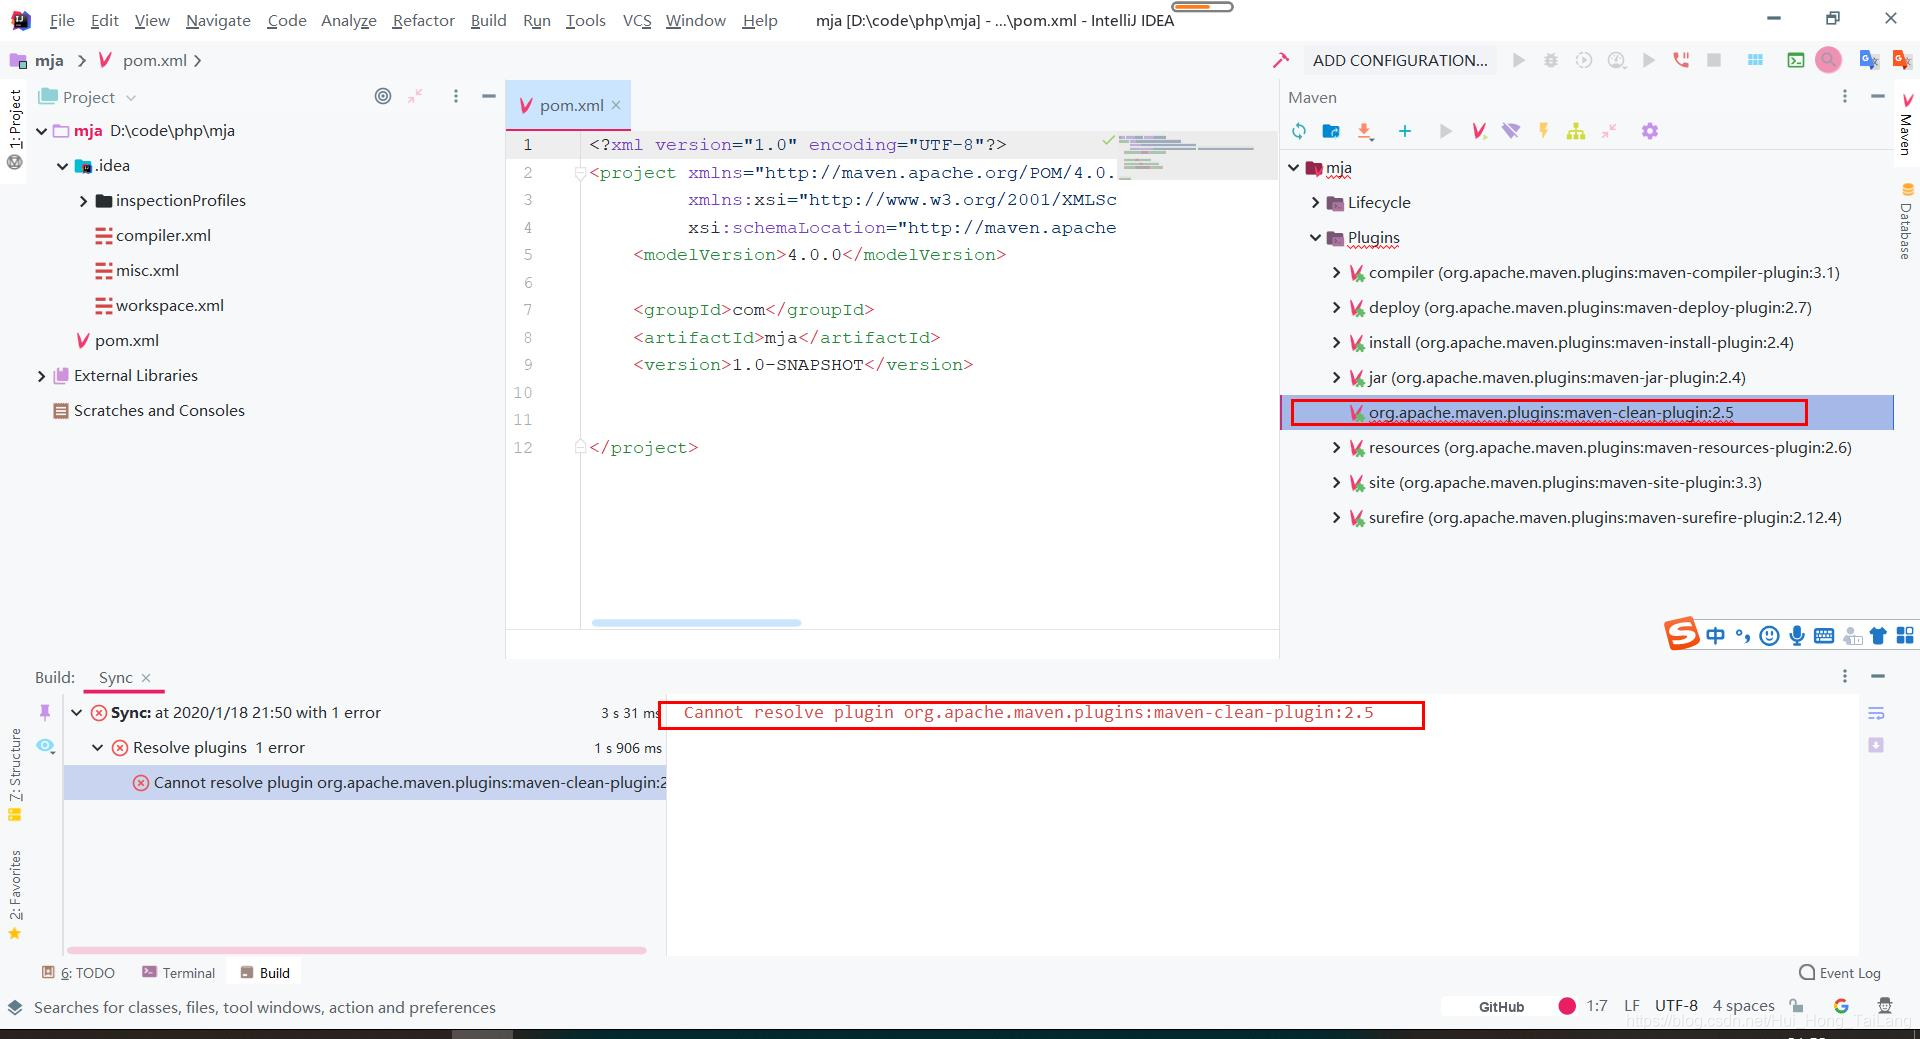Click the debug bug icon
1920x1039 pixels.
(1551, 60)
